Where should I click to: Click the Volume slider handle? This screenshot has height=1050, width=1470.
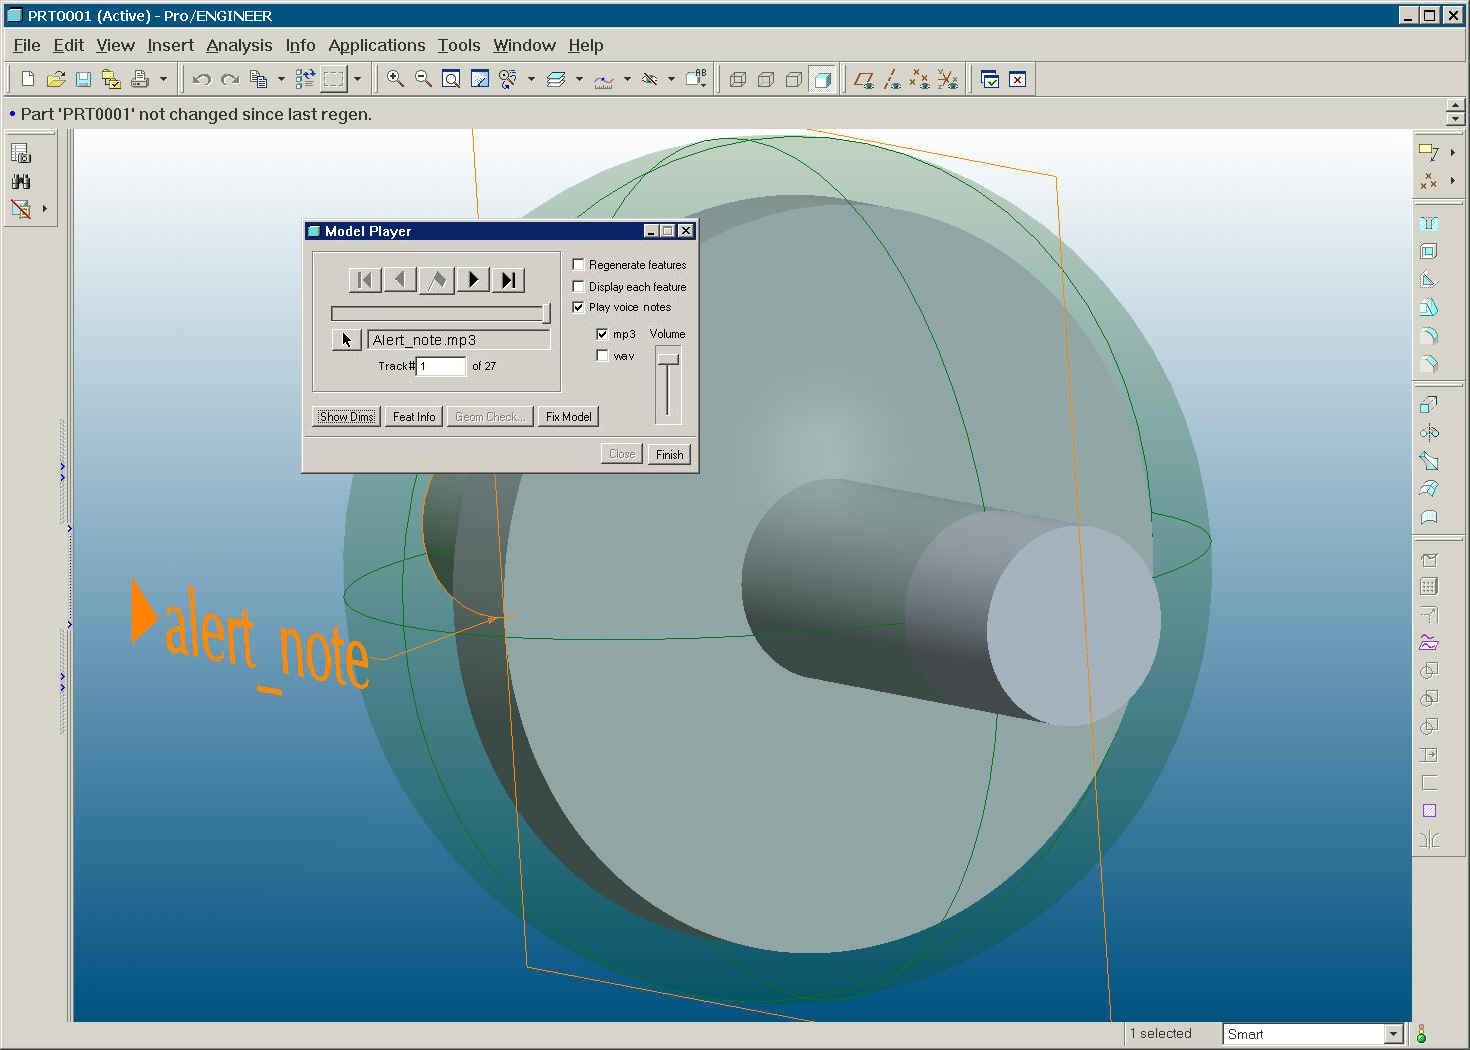[667, 359]
